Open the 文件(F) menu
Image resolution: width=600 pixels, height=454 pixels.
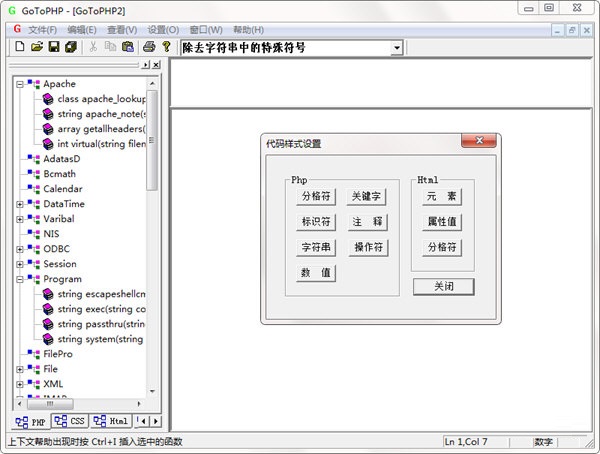coord(42,30)
